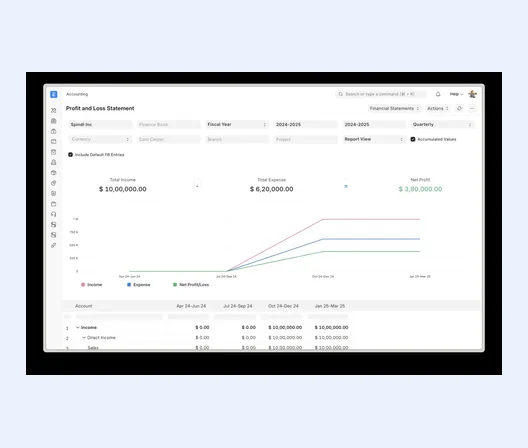Screen dimensions: 528x448
Task: Open notifications bell icon
Action: tap(438, 94)
